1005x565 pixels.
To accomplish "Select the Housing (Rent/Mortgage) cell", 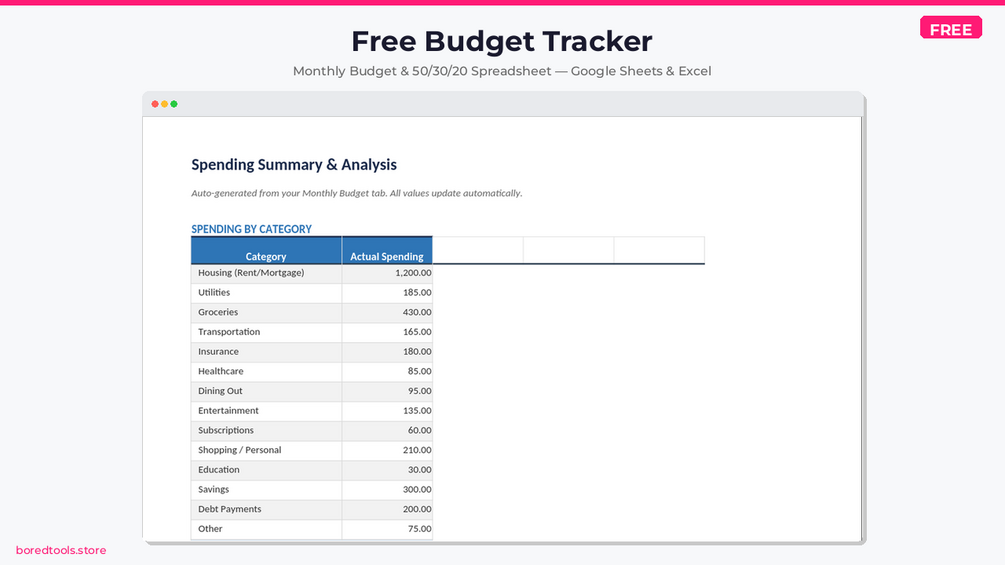I will pyautogui.click(x=266, y=273).
